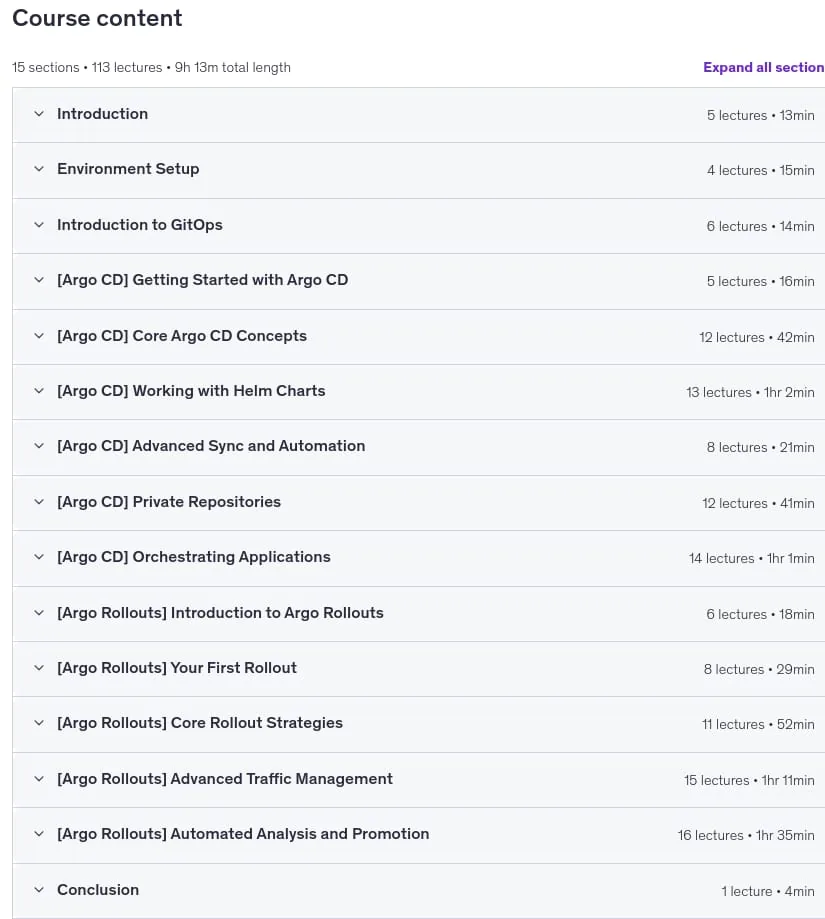The image size is (825, 919).
Task: Expand Core Argo CD Concepts chevron
Action: (x=39, y=336)
